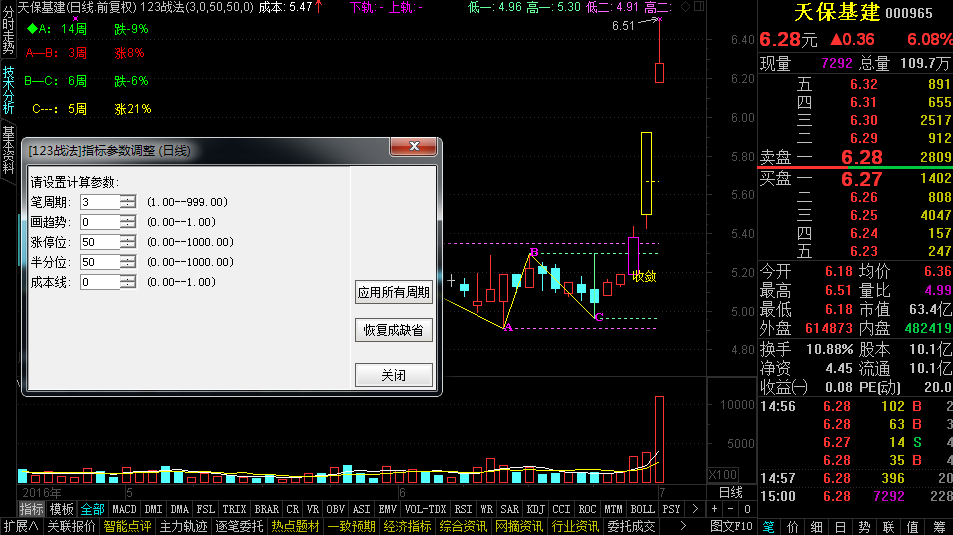Click the 恢复成缺省 button

click(x=394, y=330)
